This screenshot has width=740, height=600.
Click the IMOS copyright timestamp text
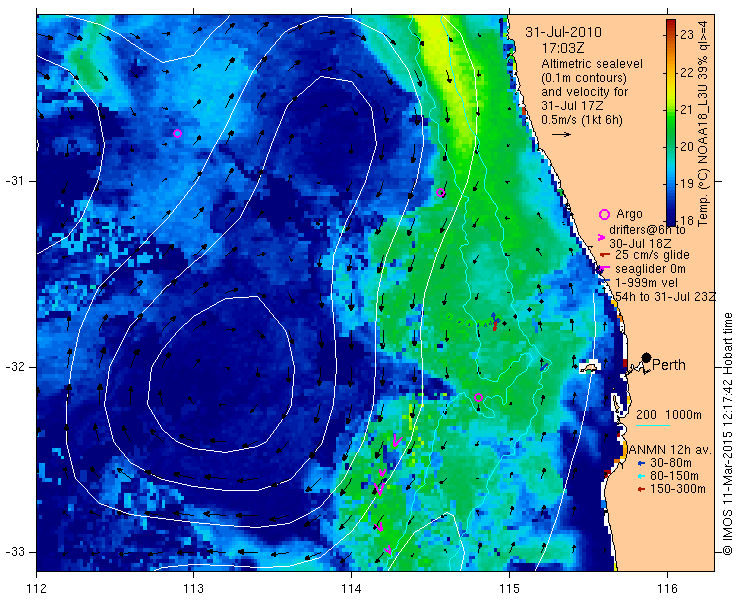click(x=727, y=434)
